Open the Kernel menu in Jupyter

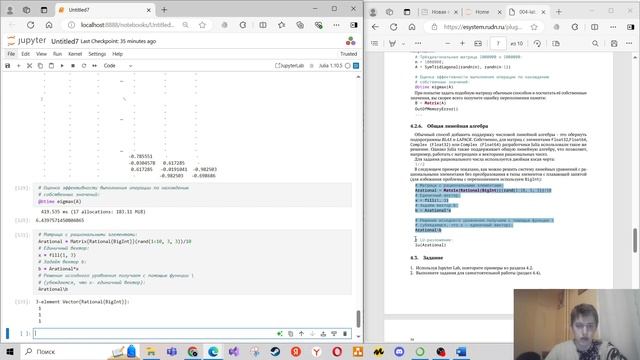click(75, 54)
